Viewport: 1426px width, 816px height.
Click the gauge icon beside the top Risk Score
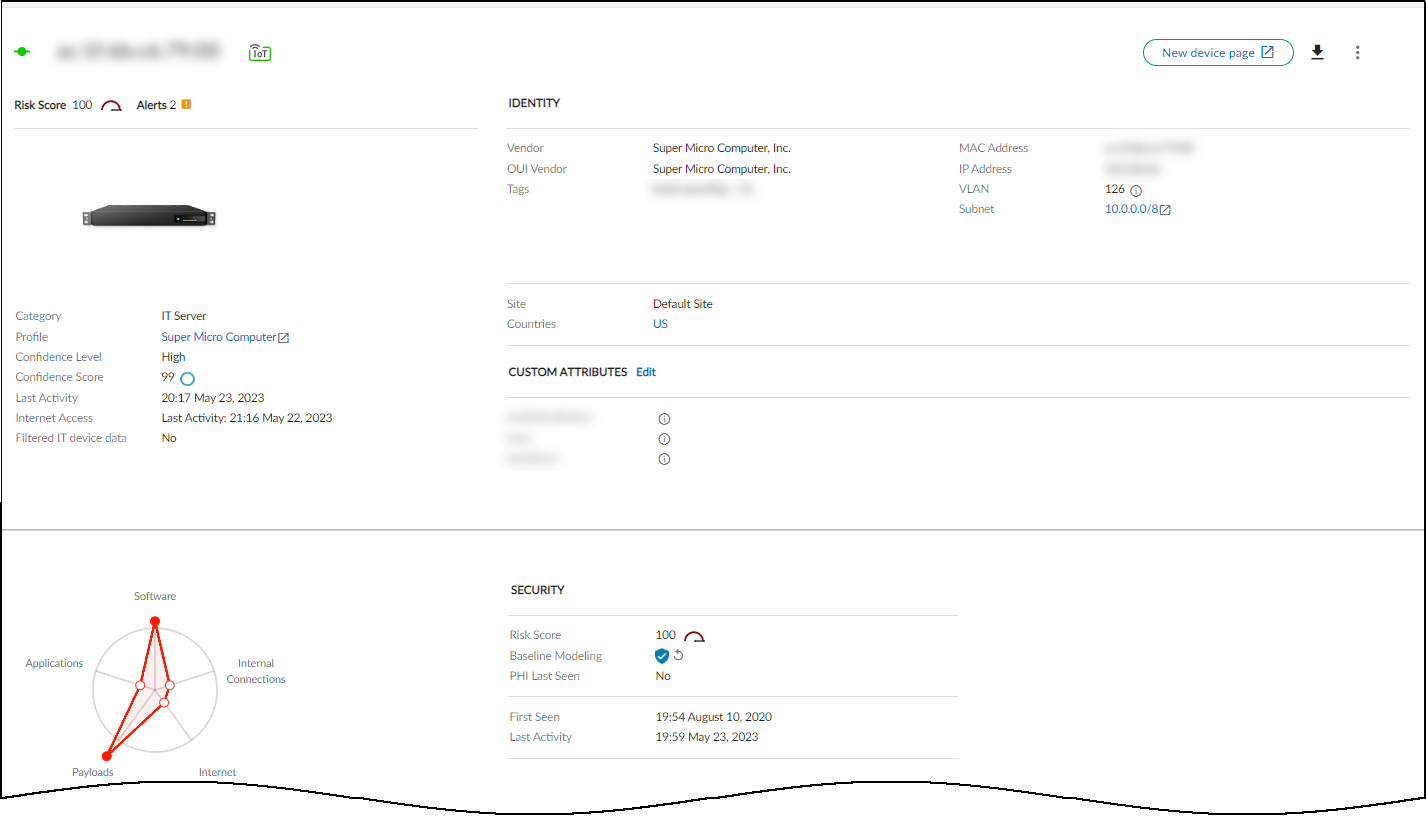coord(111,105)
